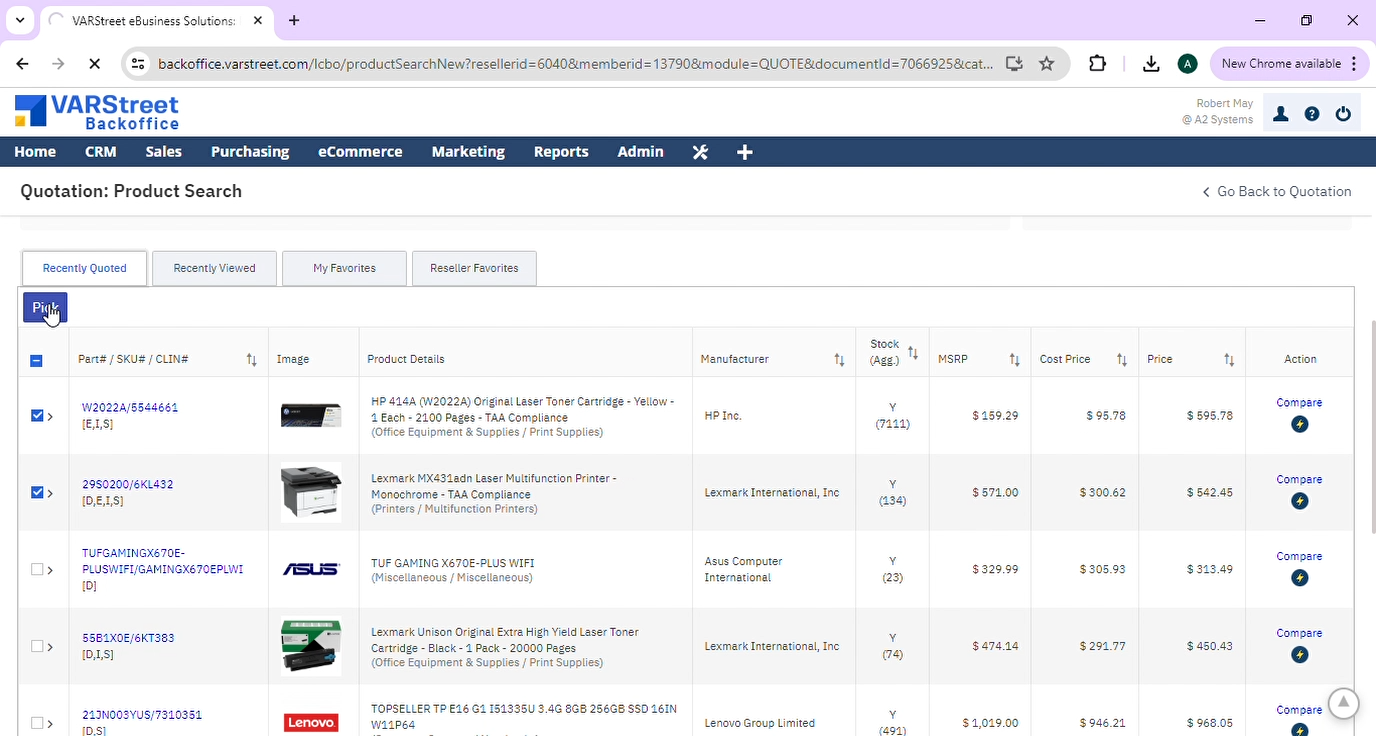Open the tools wrench icon in navbar

coord(700,152)
